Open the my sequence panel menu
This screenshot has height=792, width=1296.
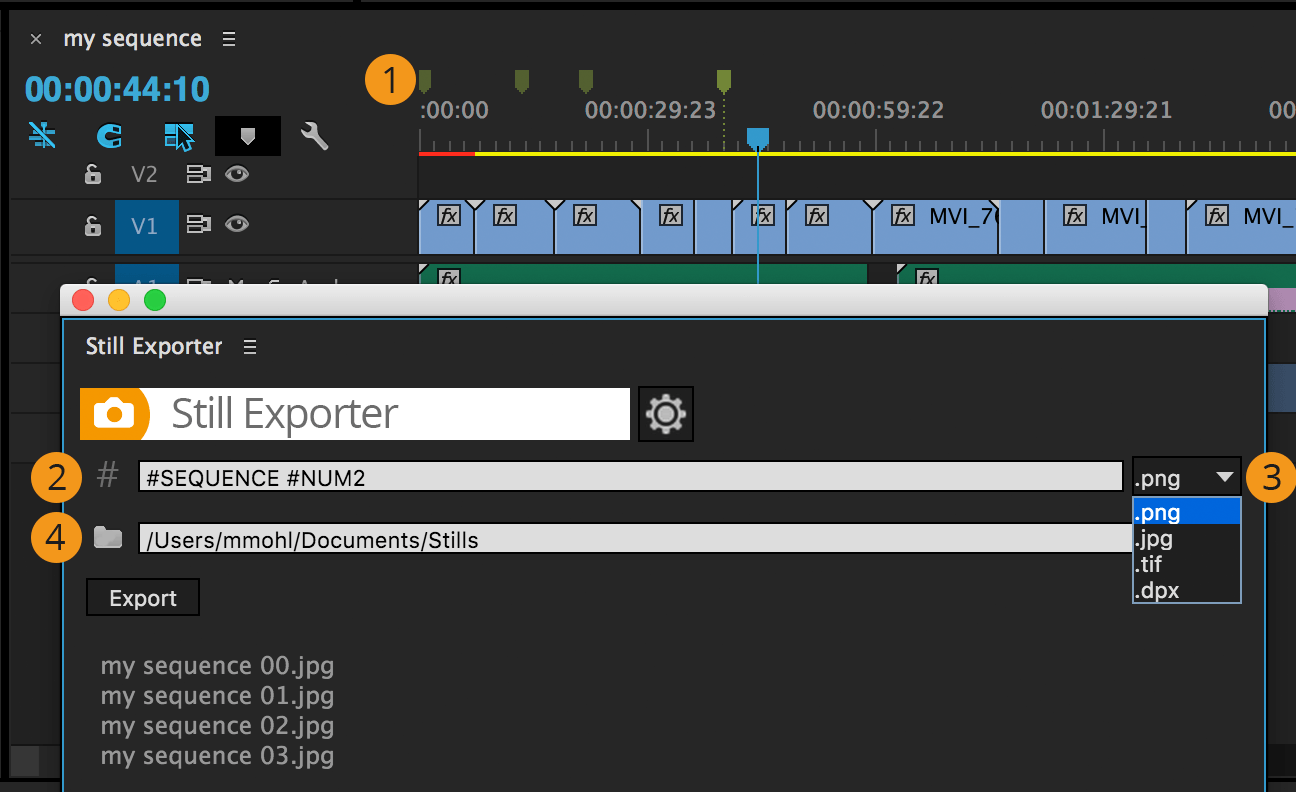pyautogui.click(x=228, y=38)
